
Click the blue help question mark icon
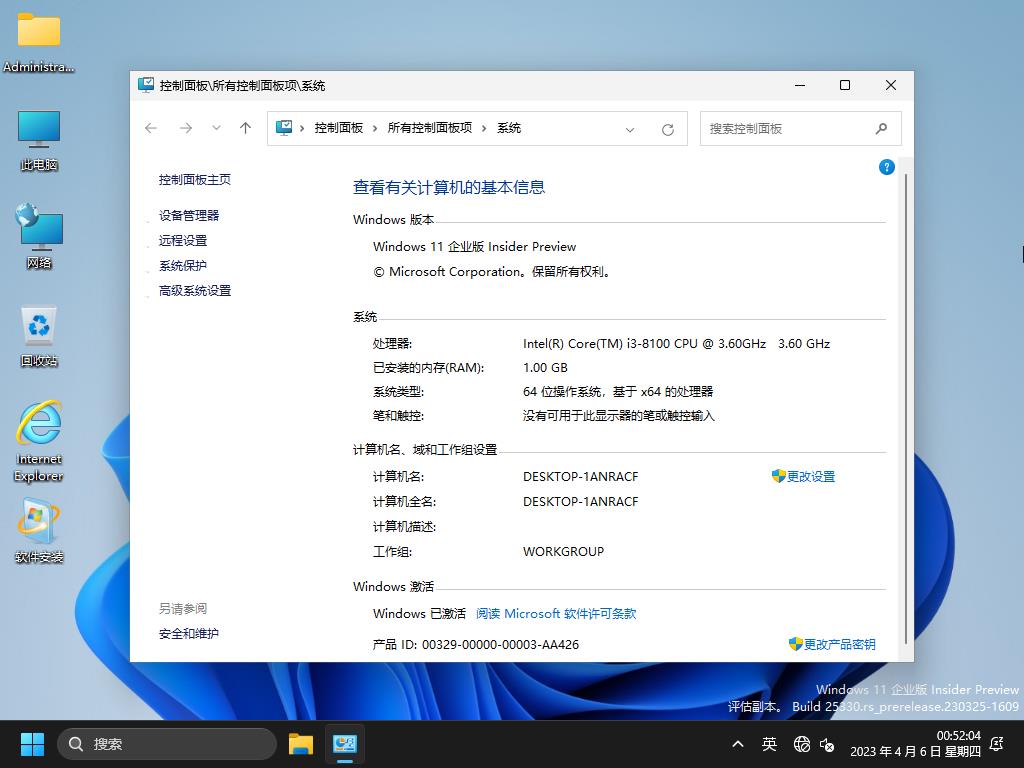(x=886, y=167)
